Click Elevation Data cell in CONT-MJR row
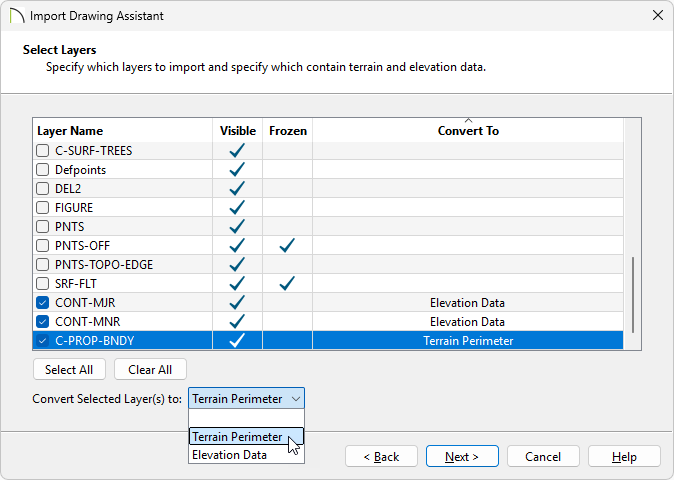The image size is (674, 480). click(467, 303)
